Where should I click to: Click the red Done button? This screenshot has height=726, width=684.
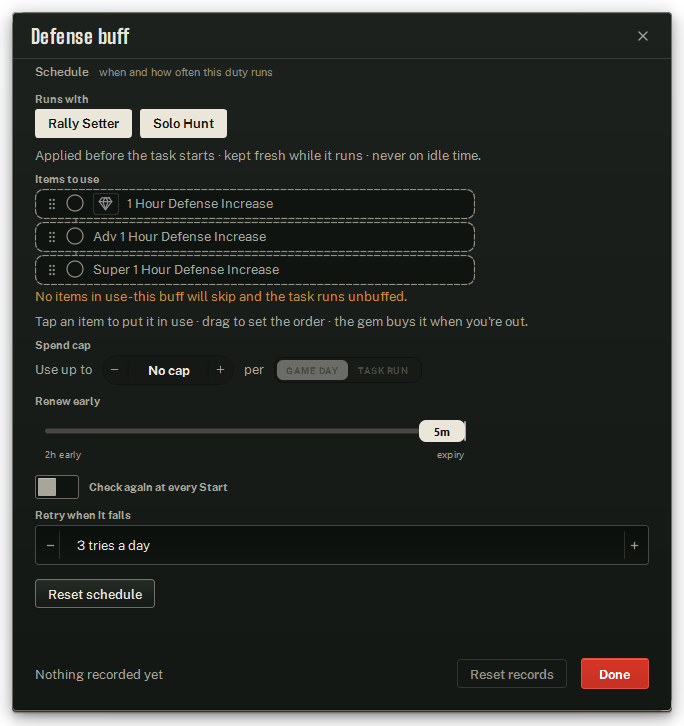pyautogui.click(x=615, y=674)
